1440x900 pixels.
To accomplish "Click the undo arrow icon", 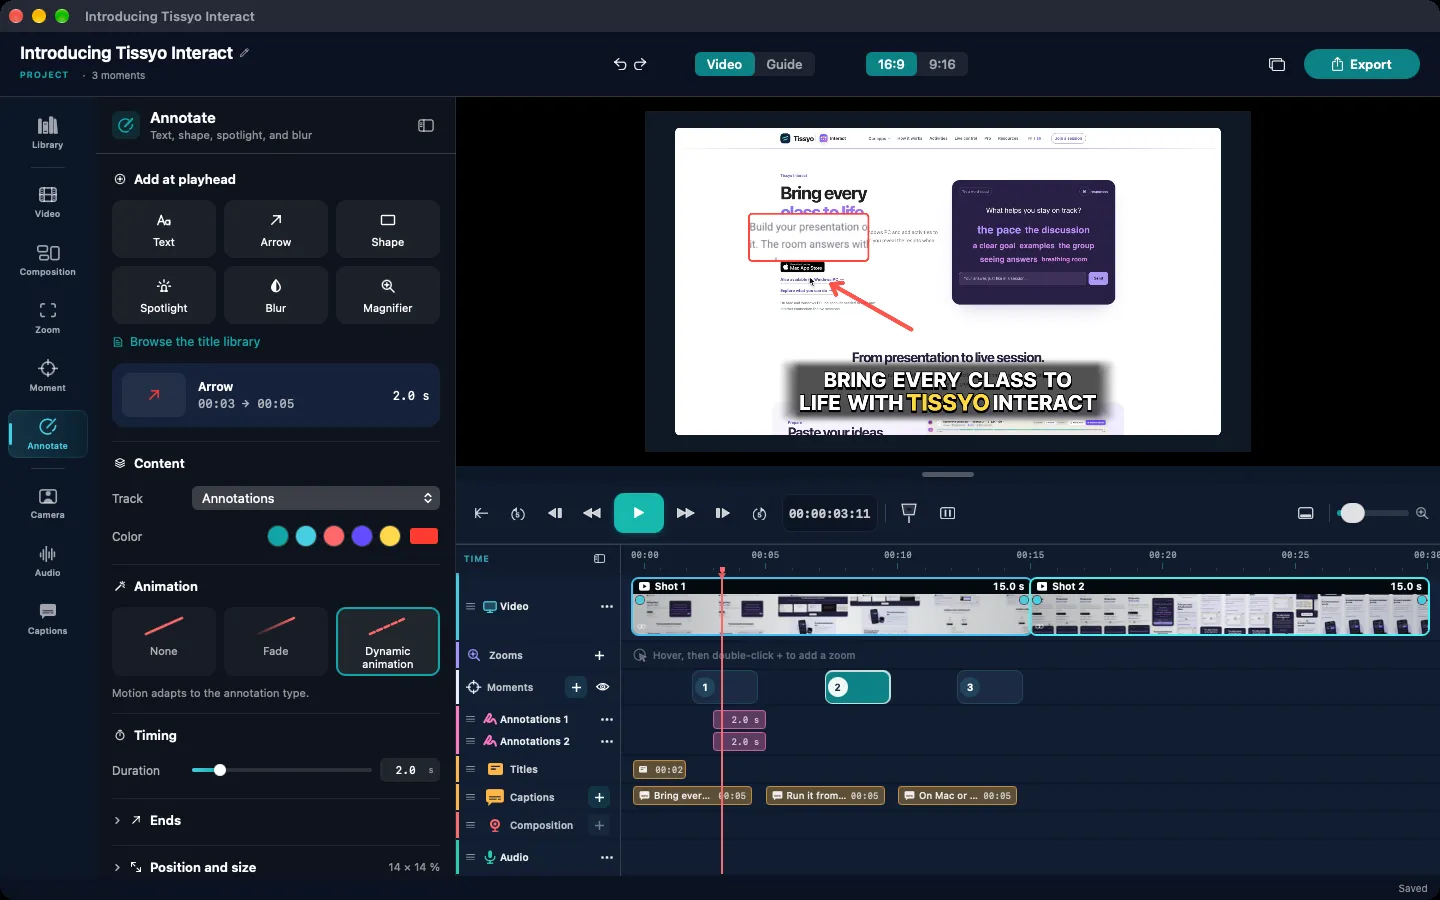I will click(620, 64).
